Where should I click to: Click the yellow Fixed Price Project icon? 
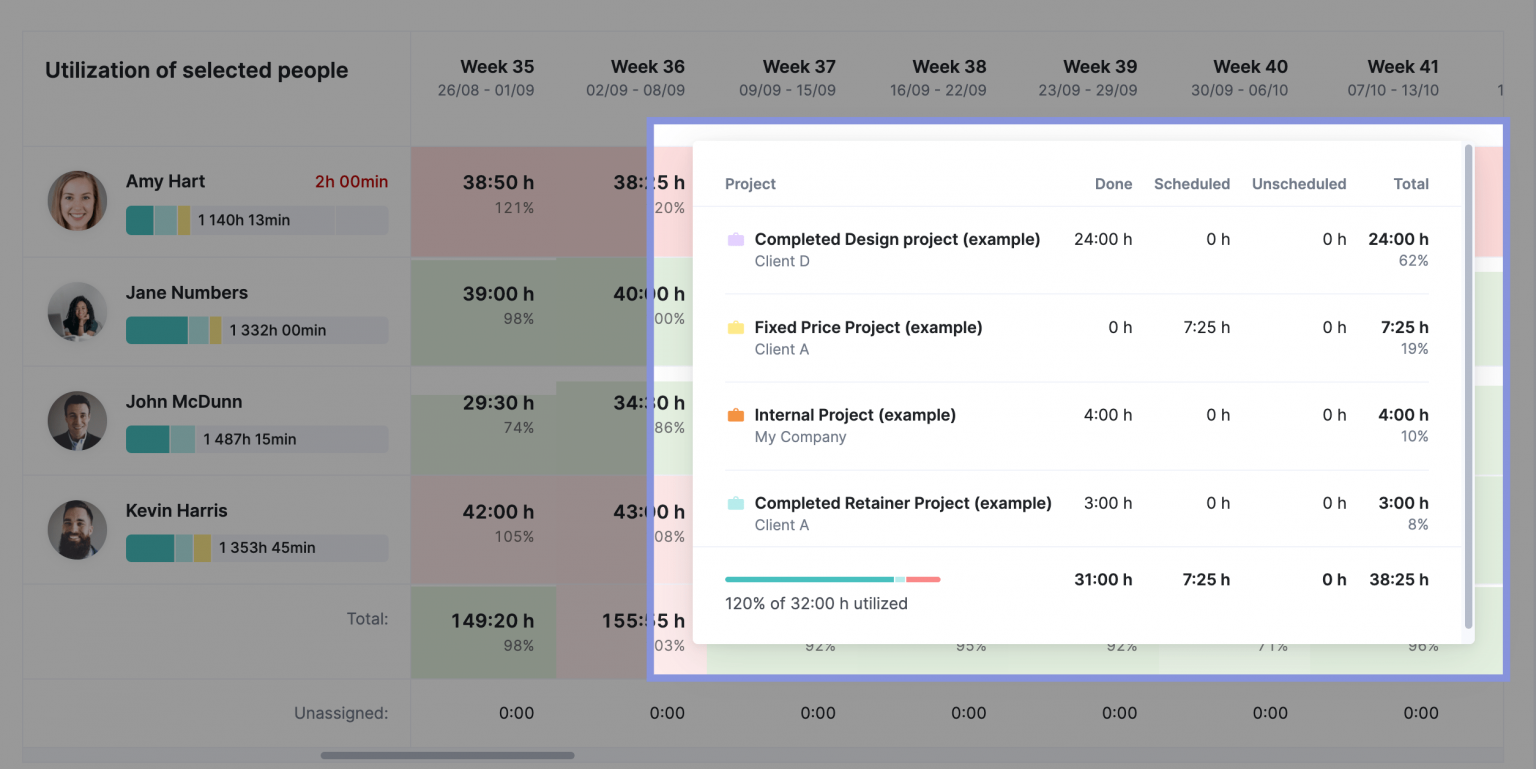[x=736, y=327]
